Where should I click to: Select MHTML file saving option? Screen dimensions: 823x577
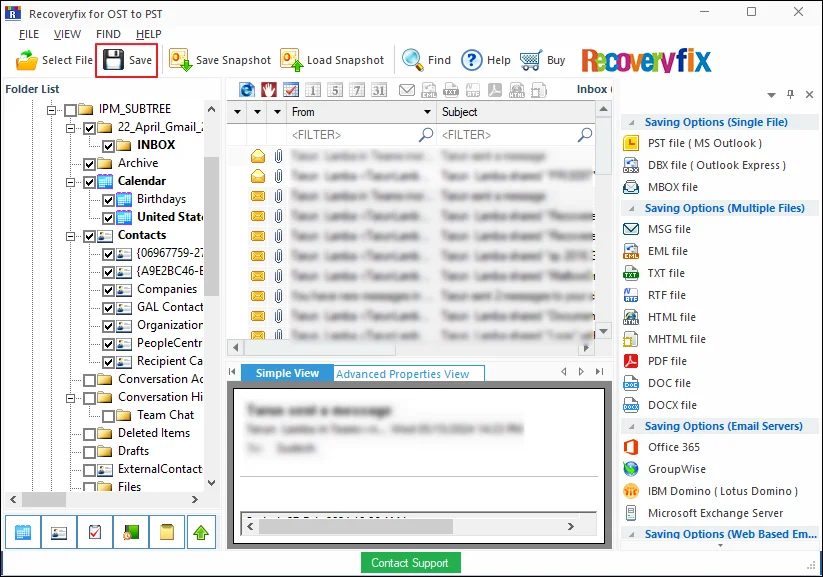point(677,340)
